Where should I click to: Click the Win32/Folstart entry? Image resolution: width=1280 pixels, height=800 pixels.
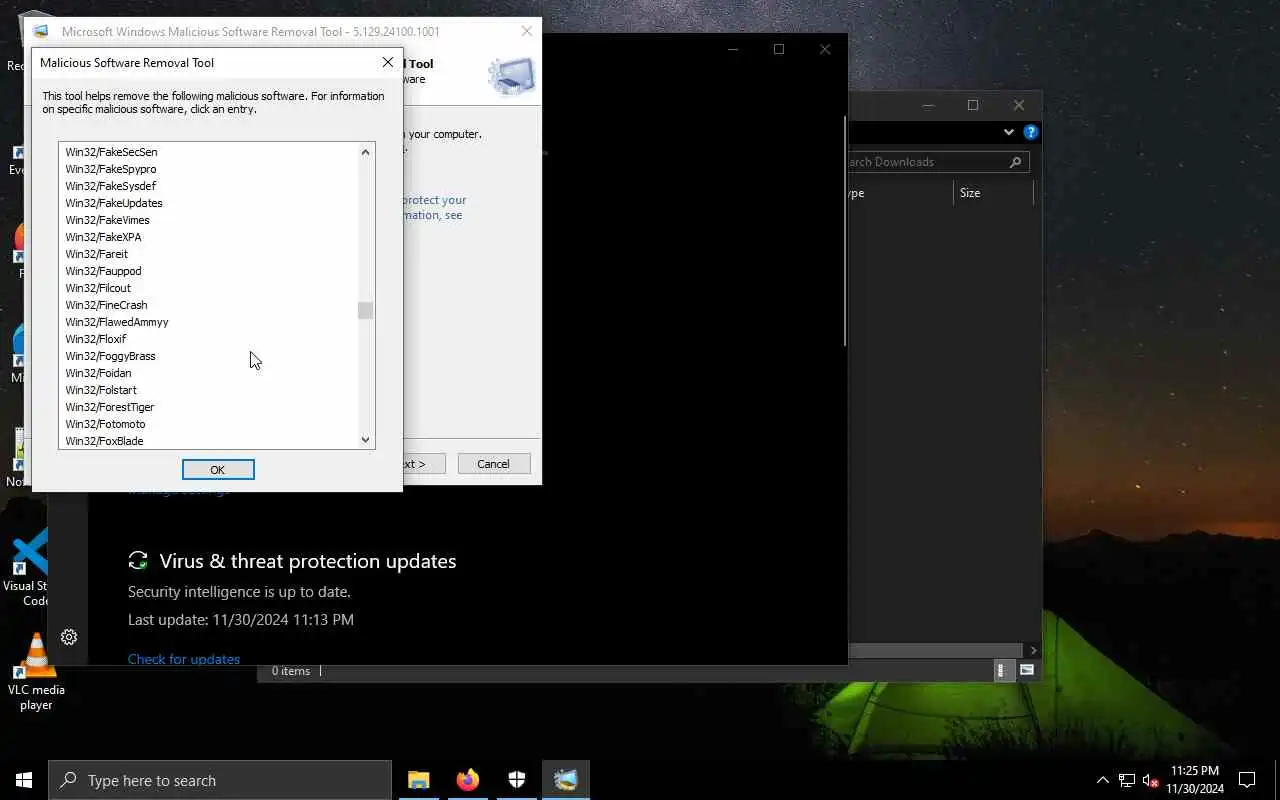coord(101,390)
